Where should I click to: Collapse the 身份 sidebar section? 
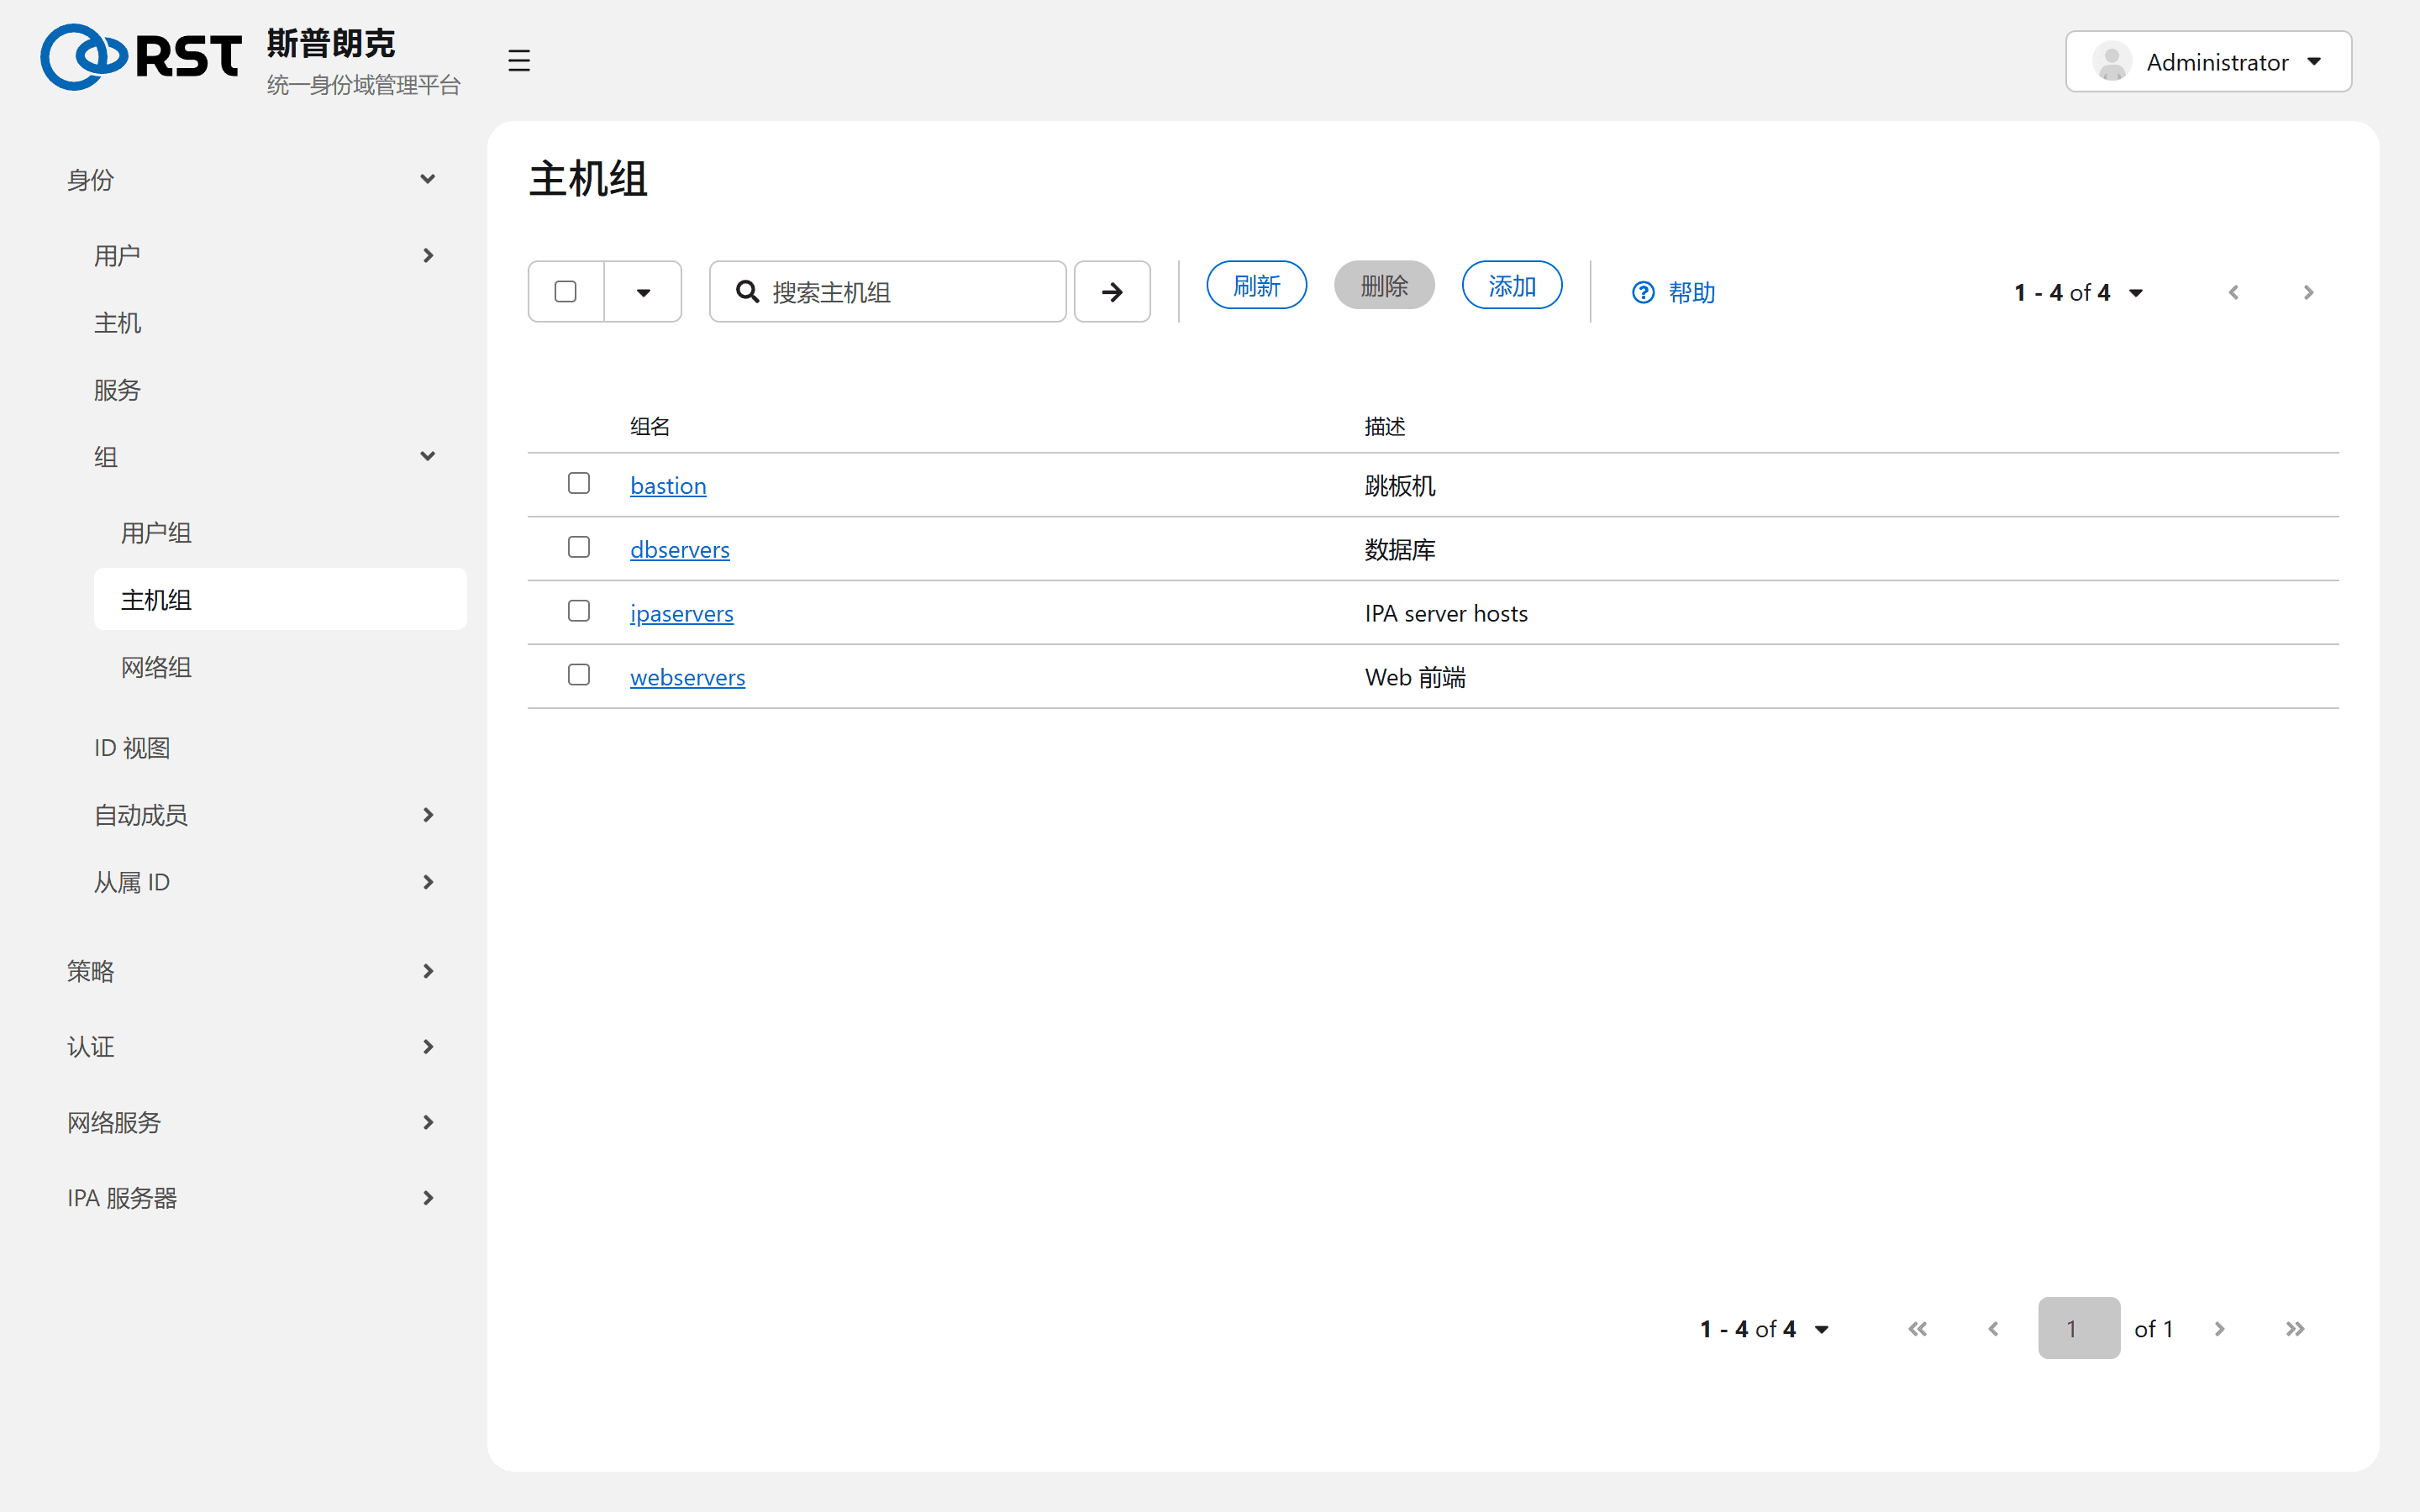pos(252,179)
